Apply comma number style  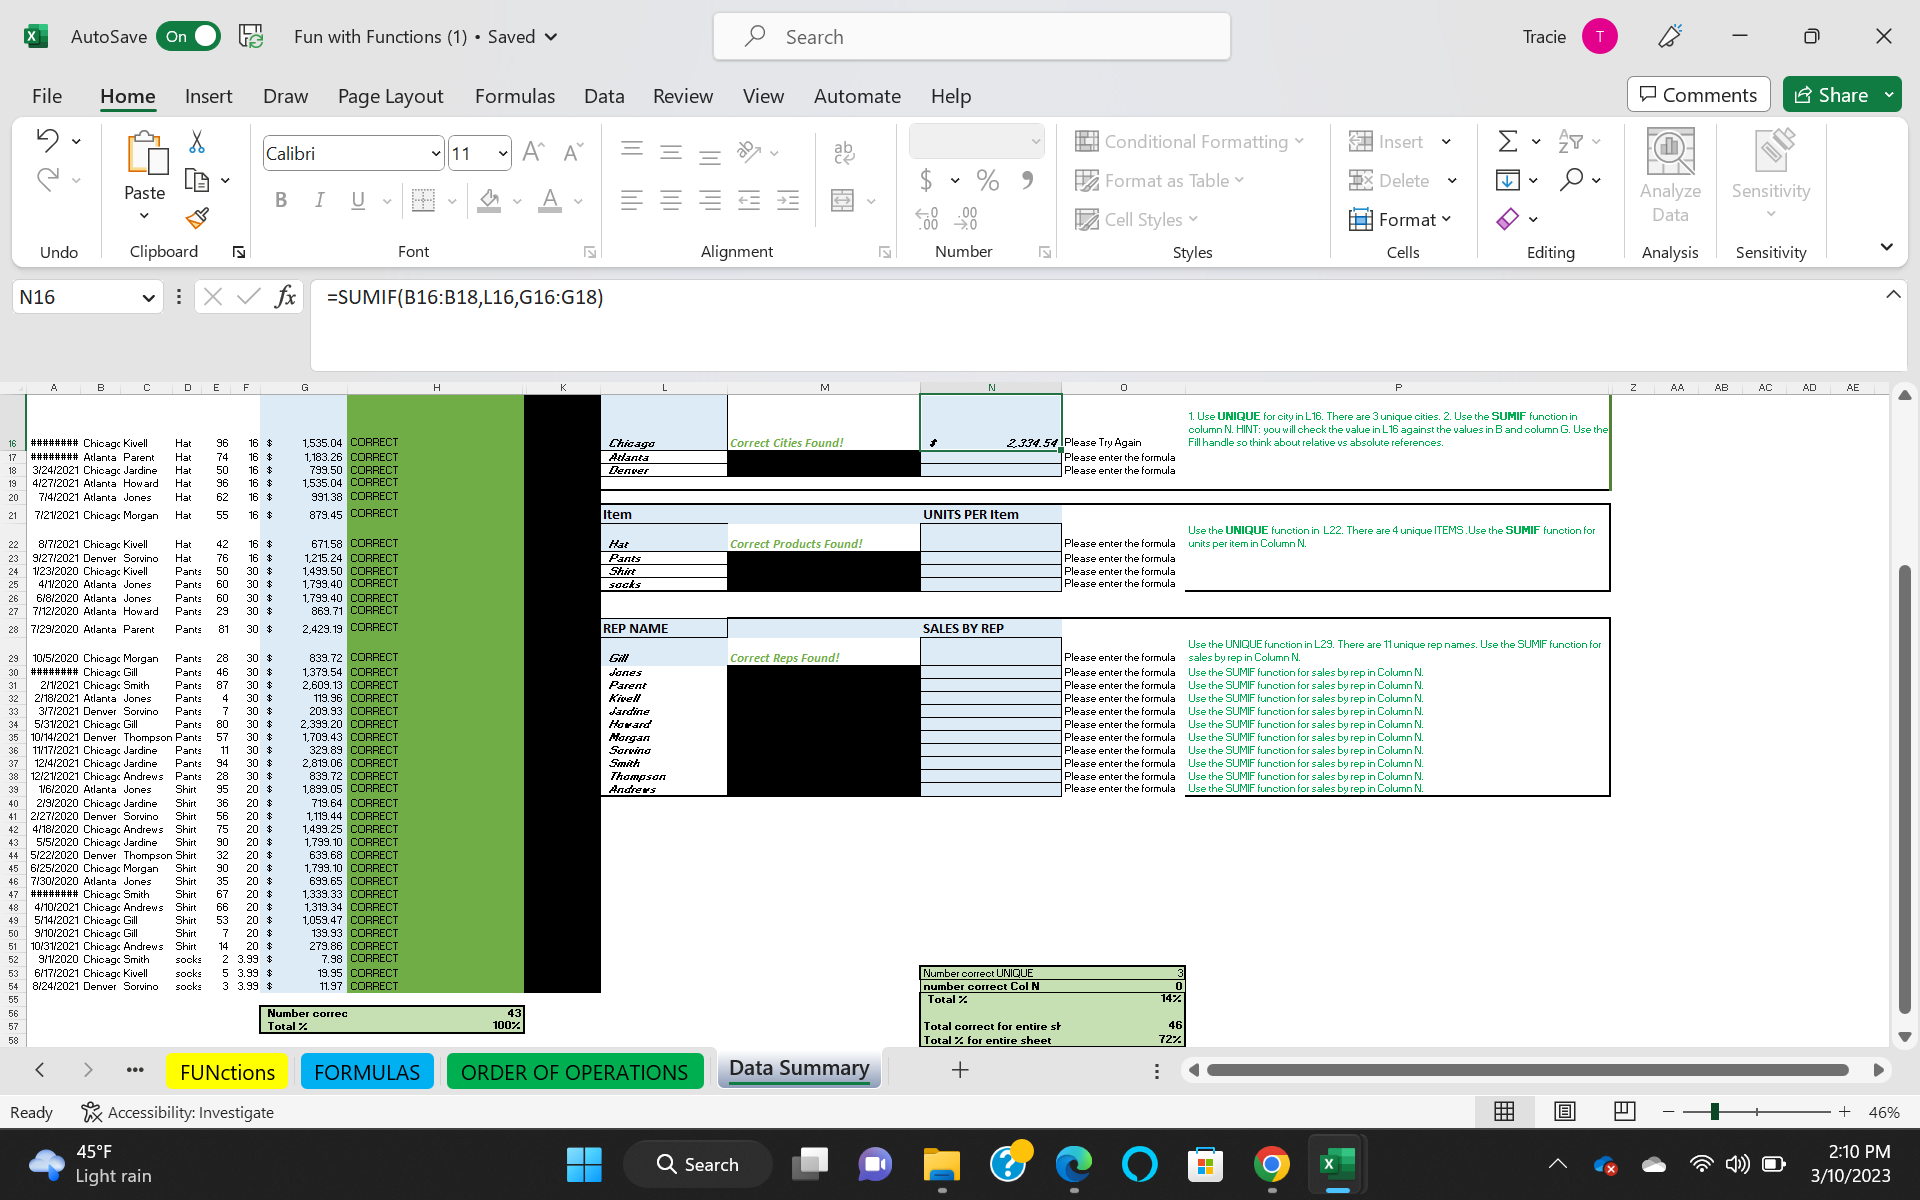tap(1026, 181)
